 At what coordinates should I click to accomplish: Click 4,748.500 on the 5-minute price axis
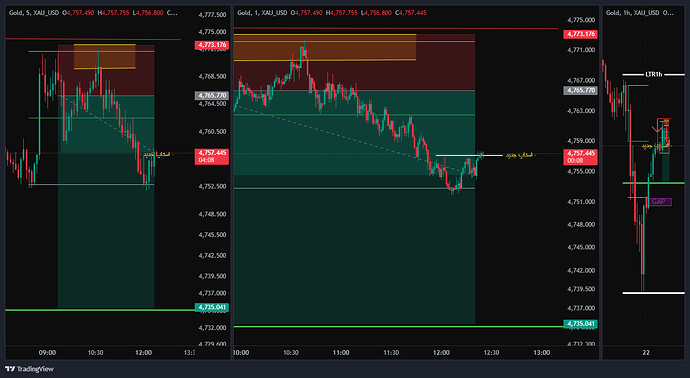click(213, 214)
